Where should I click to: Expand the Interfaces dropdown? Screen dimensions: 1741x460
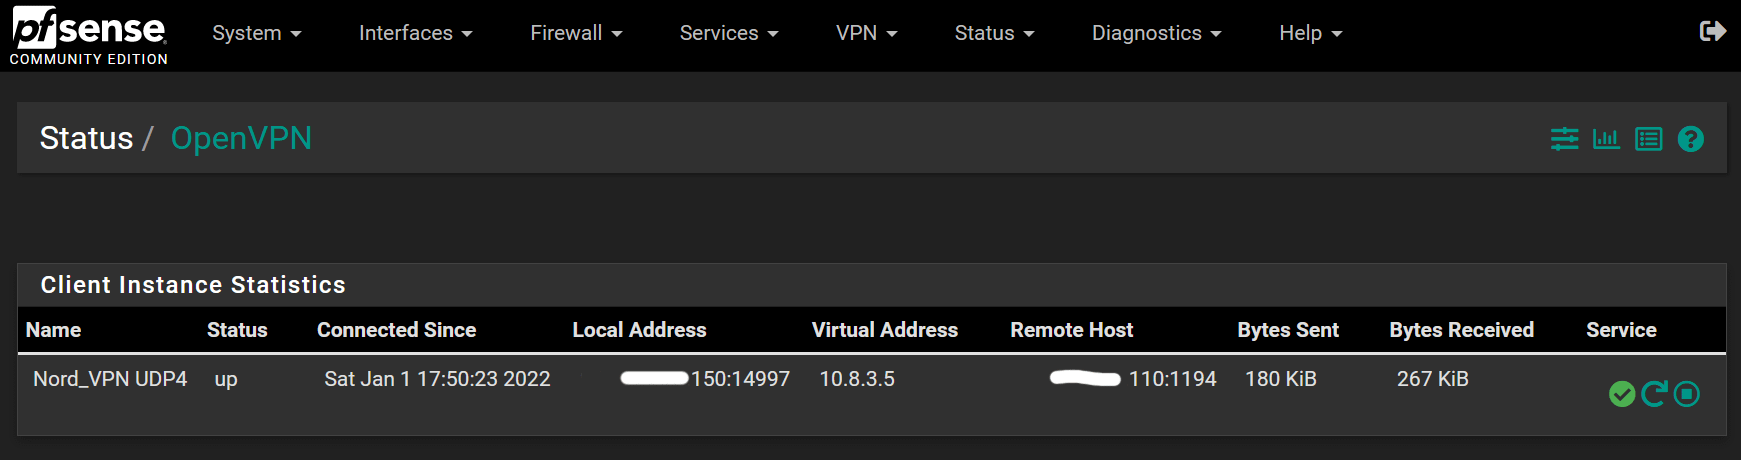(415, 33)
